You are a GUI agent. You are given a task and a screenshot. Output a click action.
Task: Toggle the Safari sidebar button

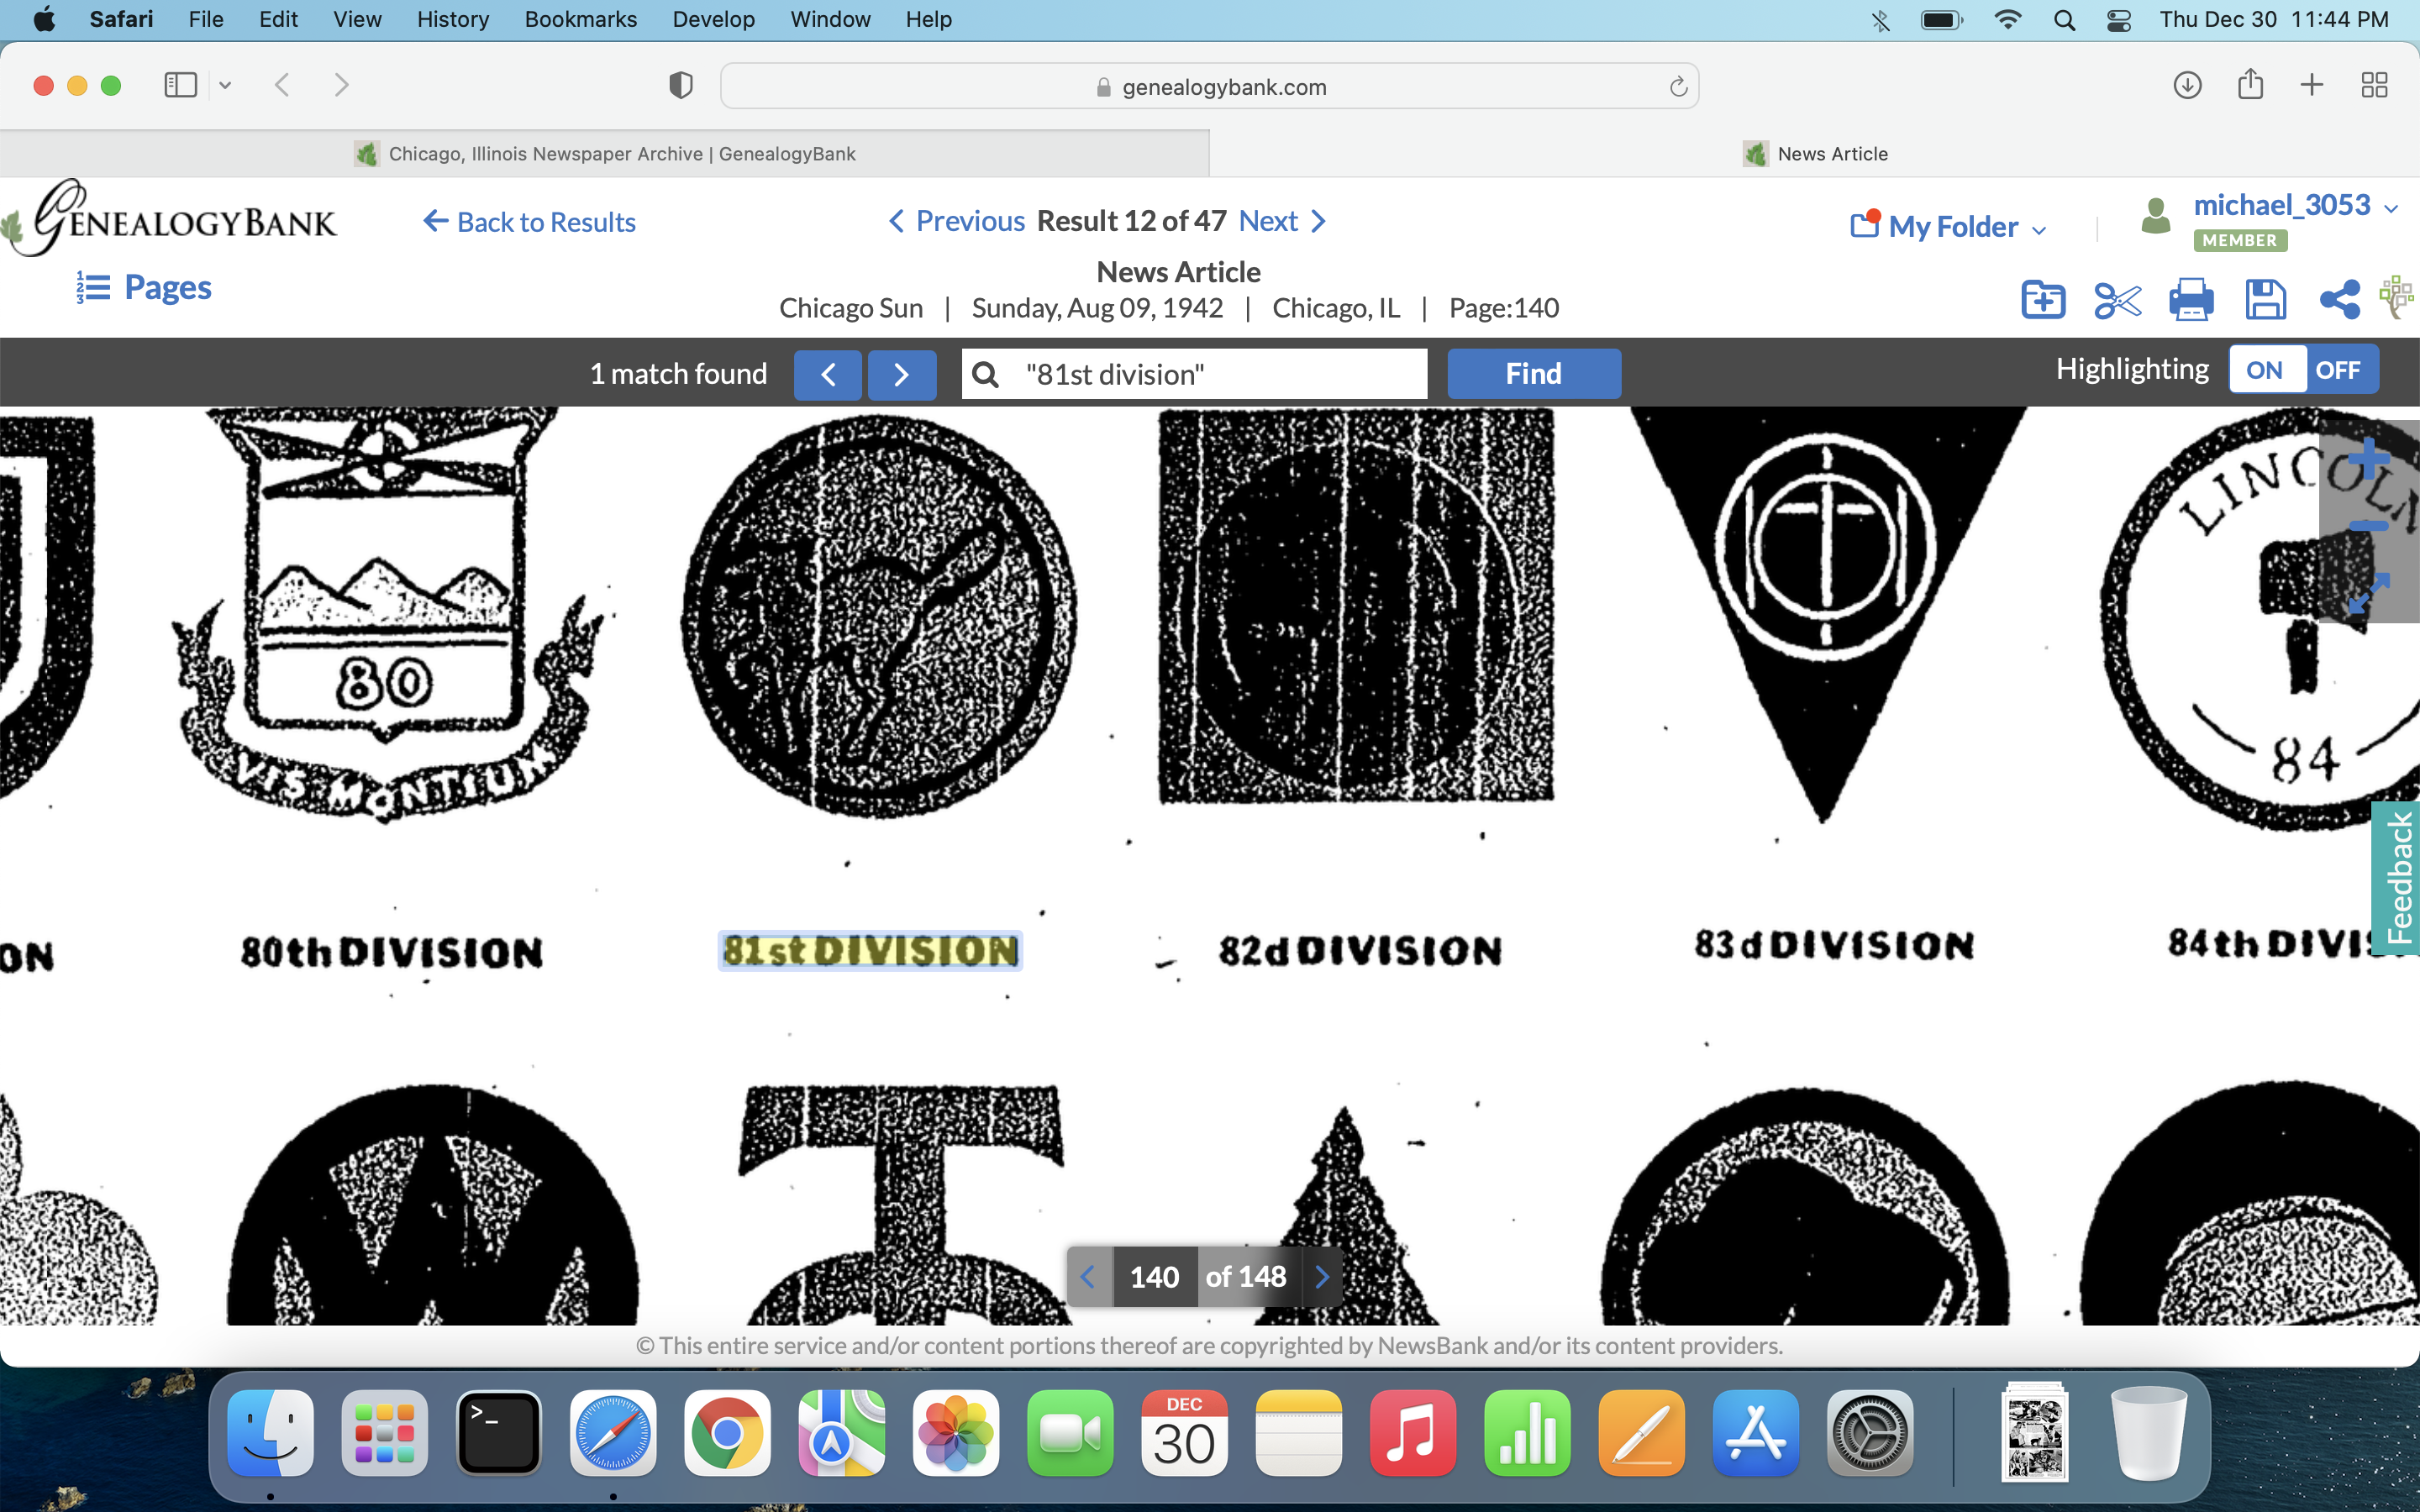click(x=180, y=85)
